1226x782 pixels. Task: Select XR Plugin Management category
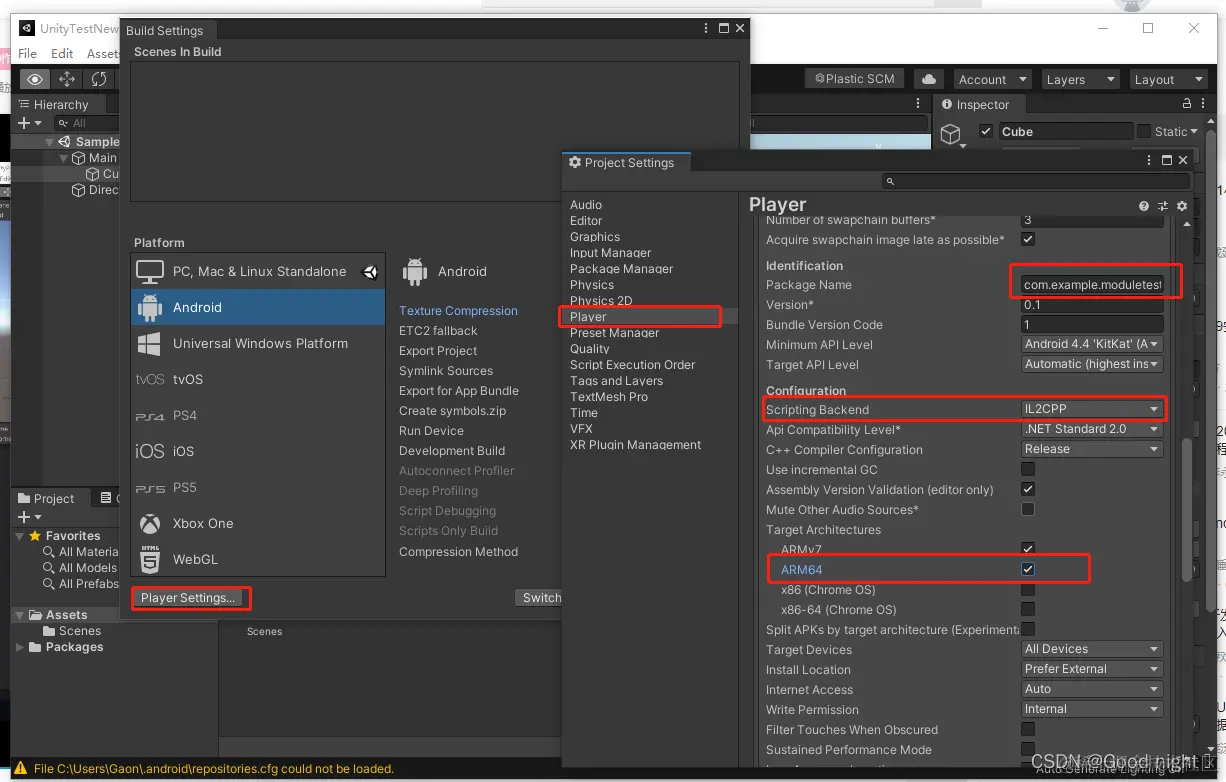(635, 445)
